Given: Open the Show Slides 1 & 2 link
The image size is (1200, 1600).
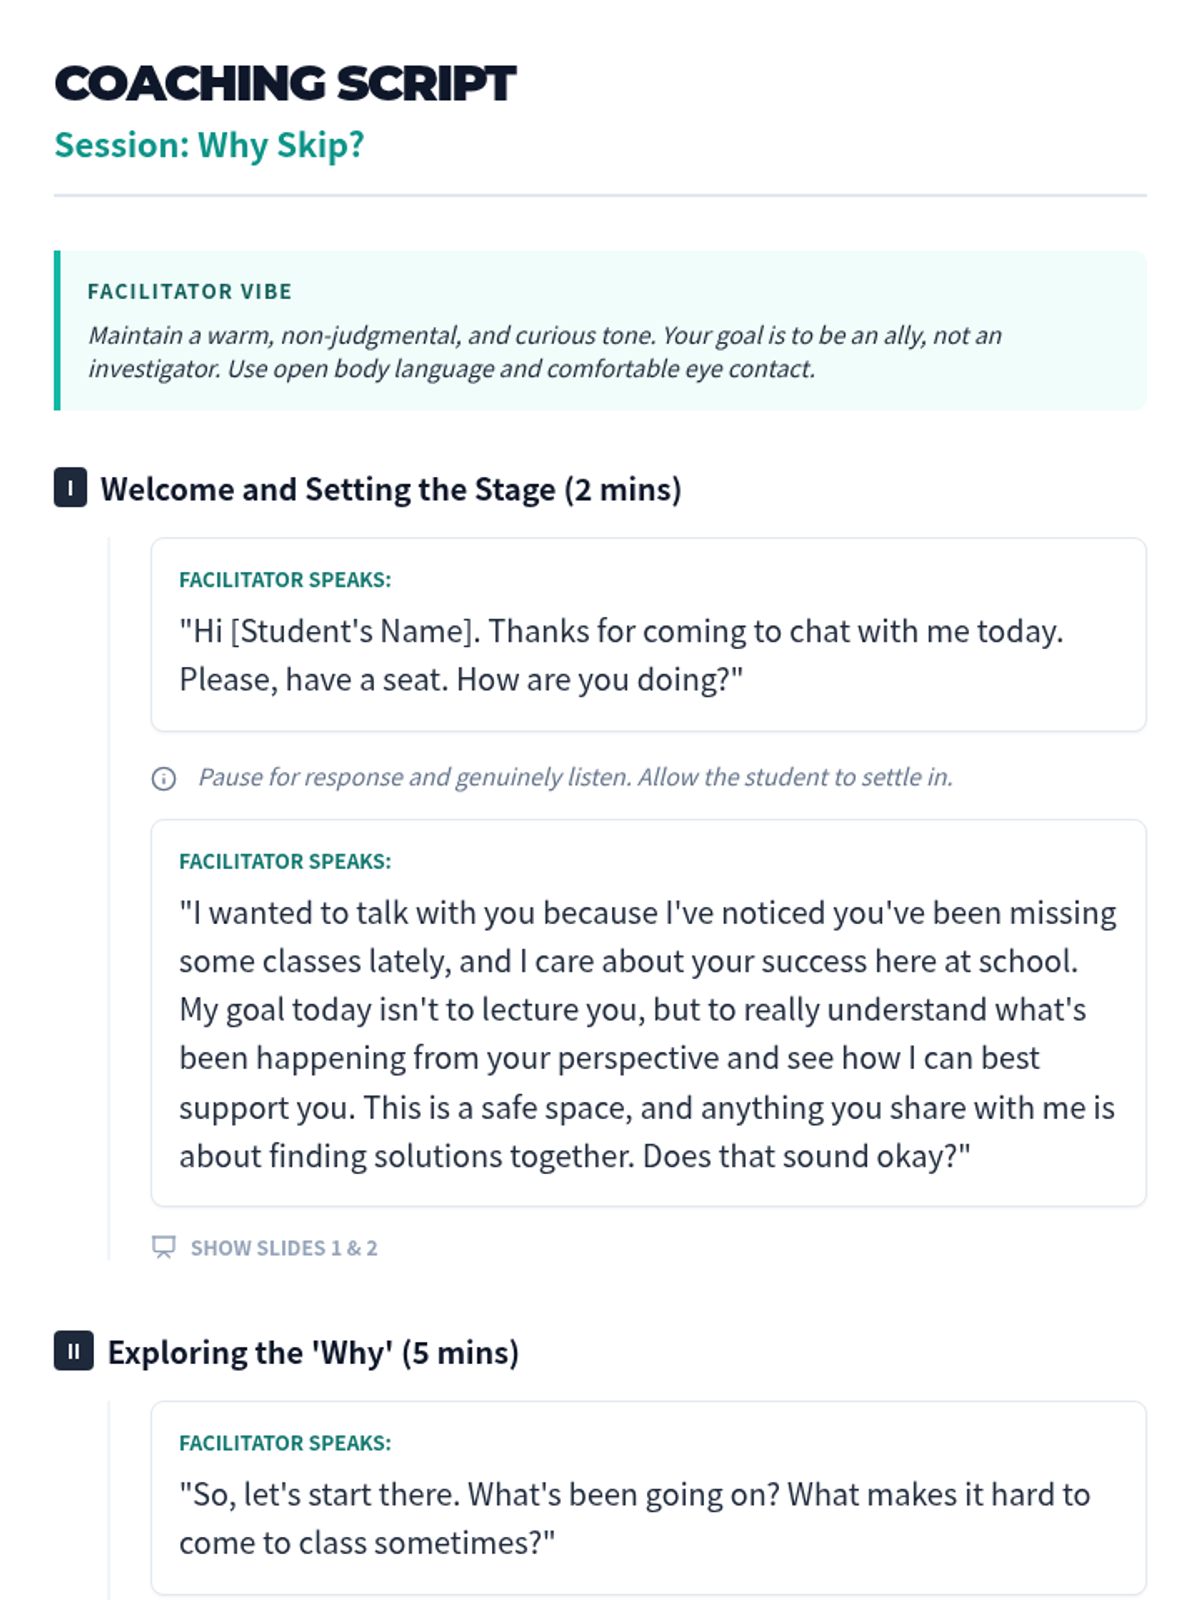Looking at the screenshot, I should (284, 1248).
